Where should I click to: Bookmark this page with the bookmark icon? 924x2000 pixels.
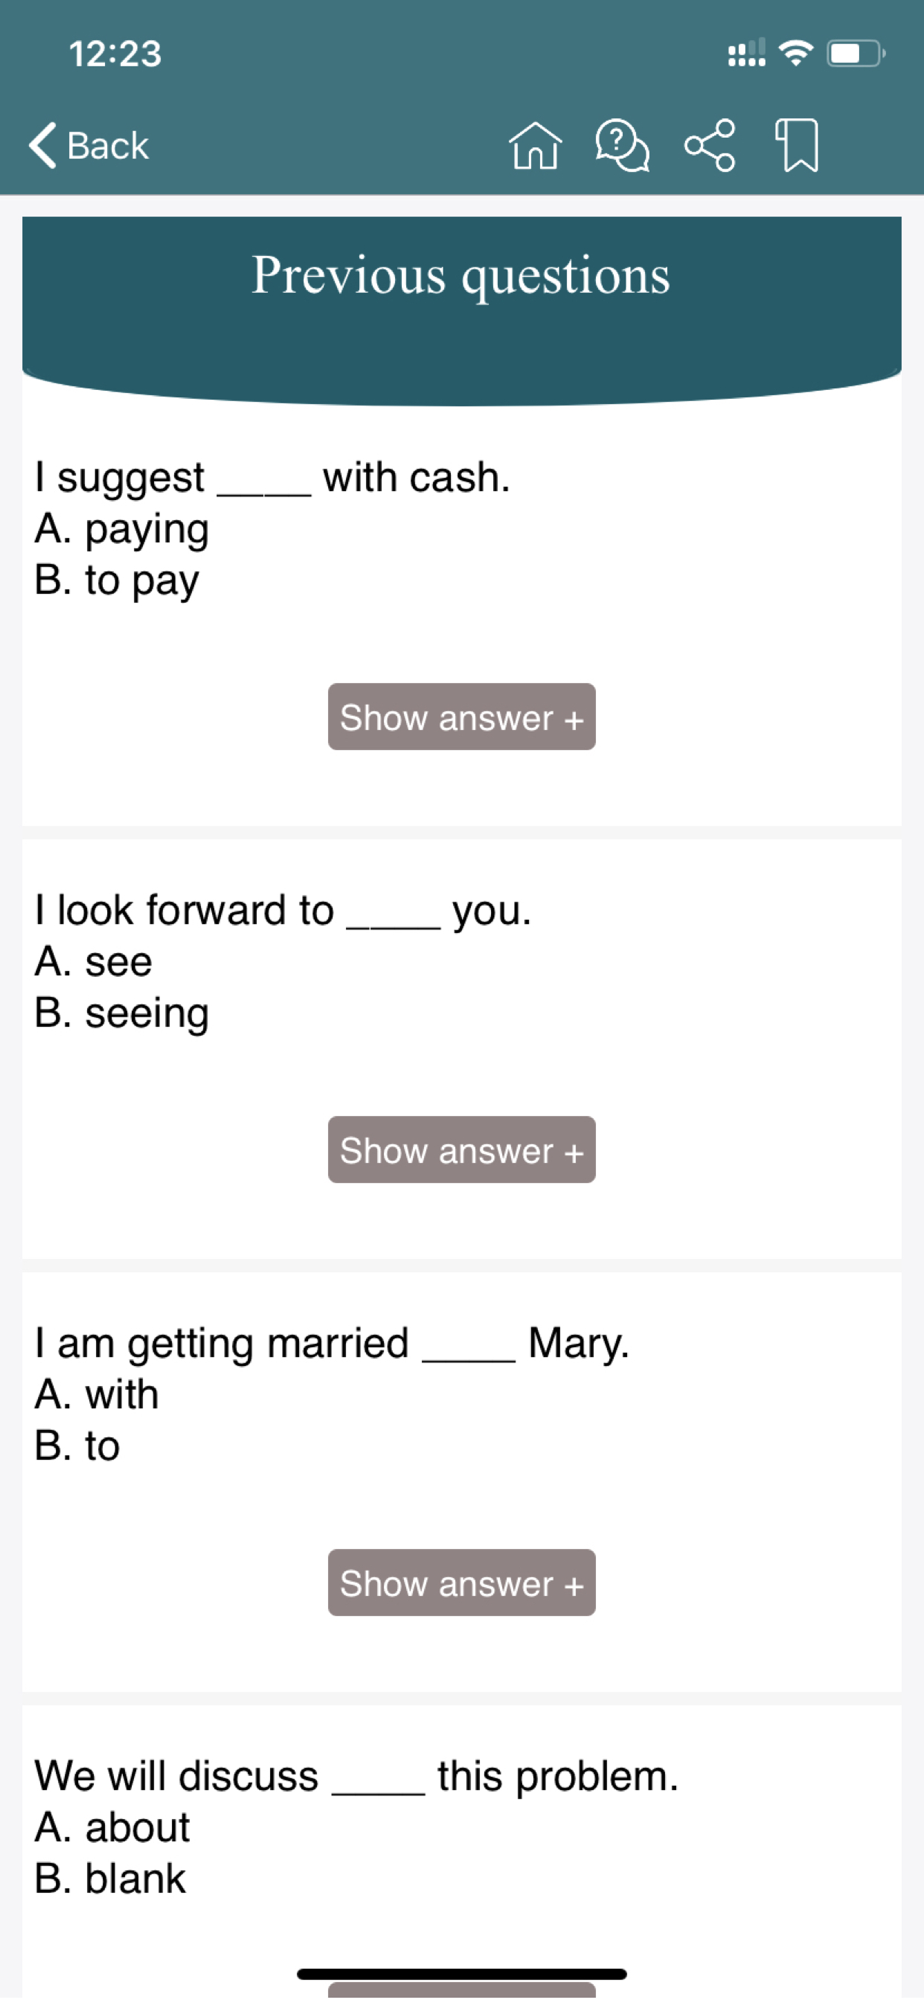797,146
